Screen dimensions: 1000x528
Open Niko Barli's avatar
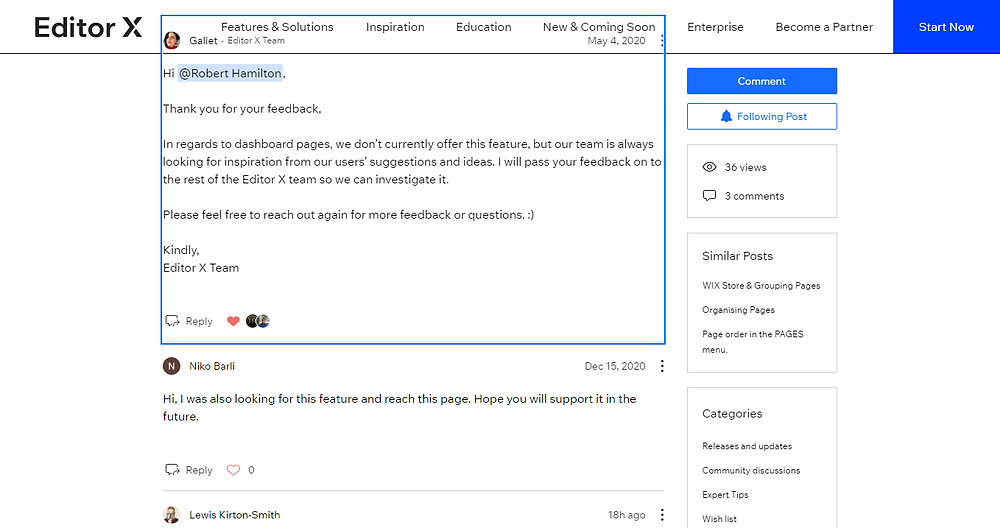172,366
